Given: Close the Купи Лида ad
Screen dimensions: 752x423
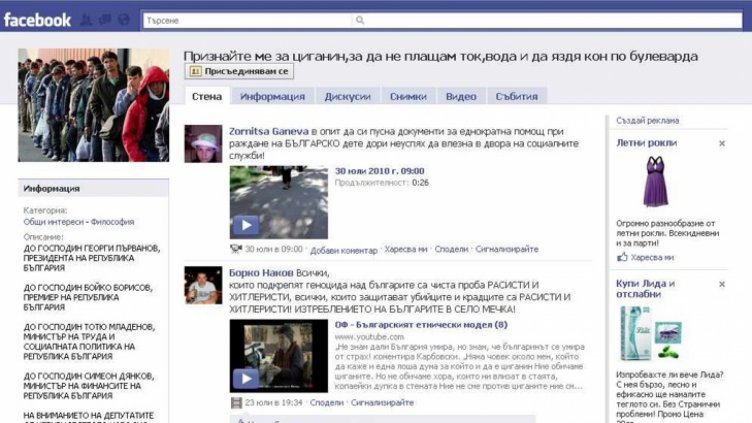Looking at the screenshot, I should tap(722, 284).
